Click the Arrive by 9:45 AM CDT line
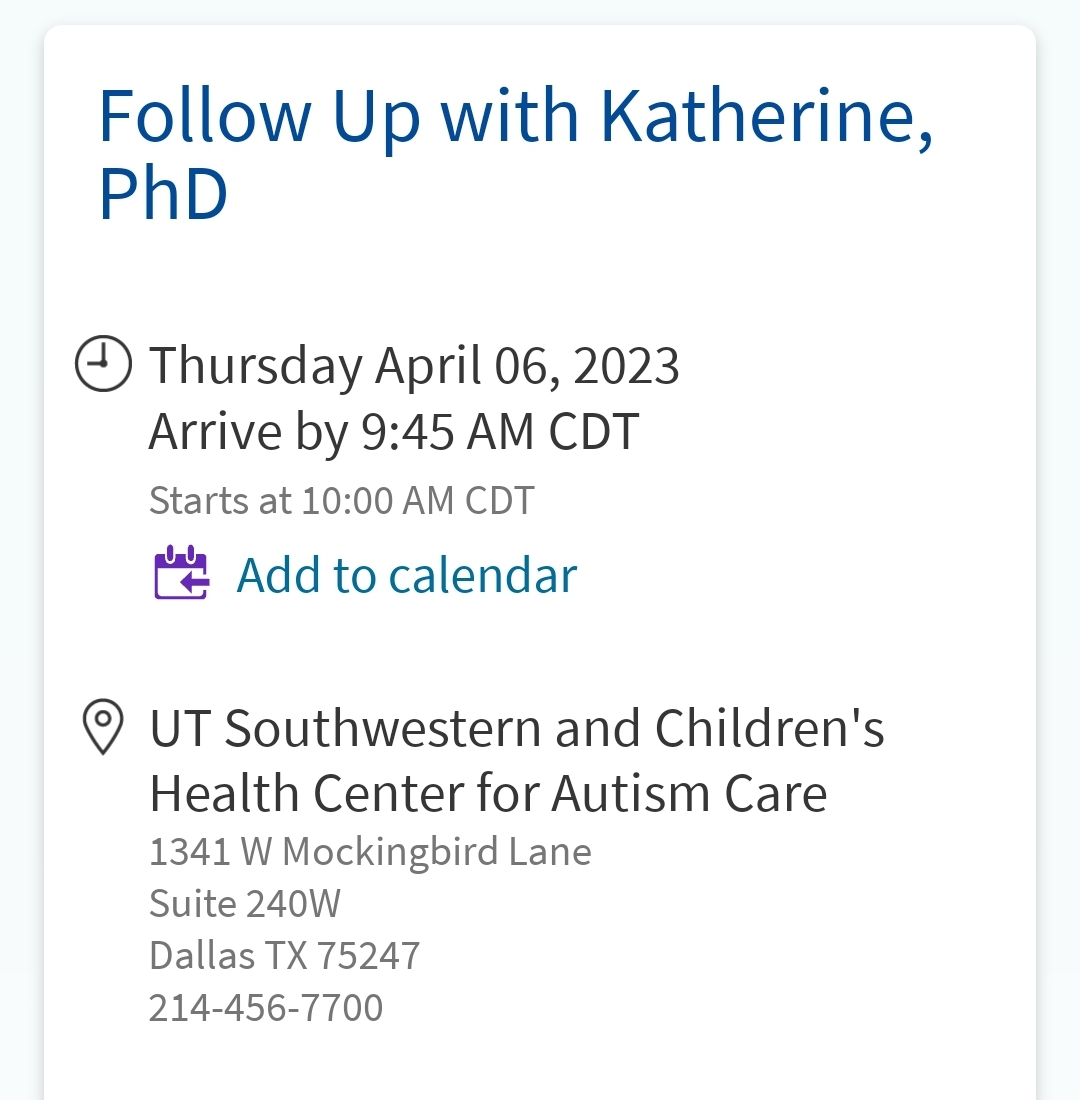The height and width of the screenshot is (1100, 1080). coord(393,432)
